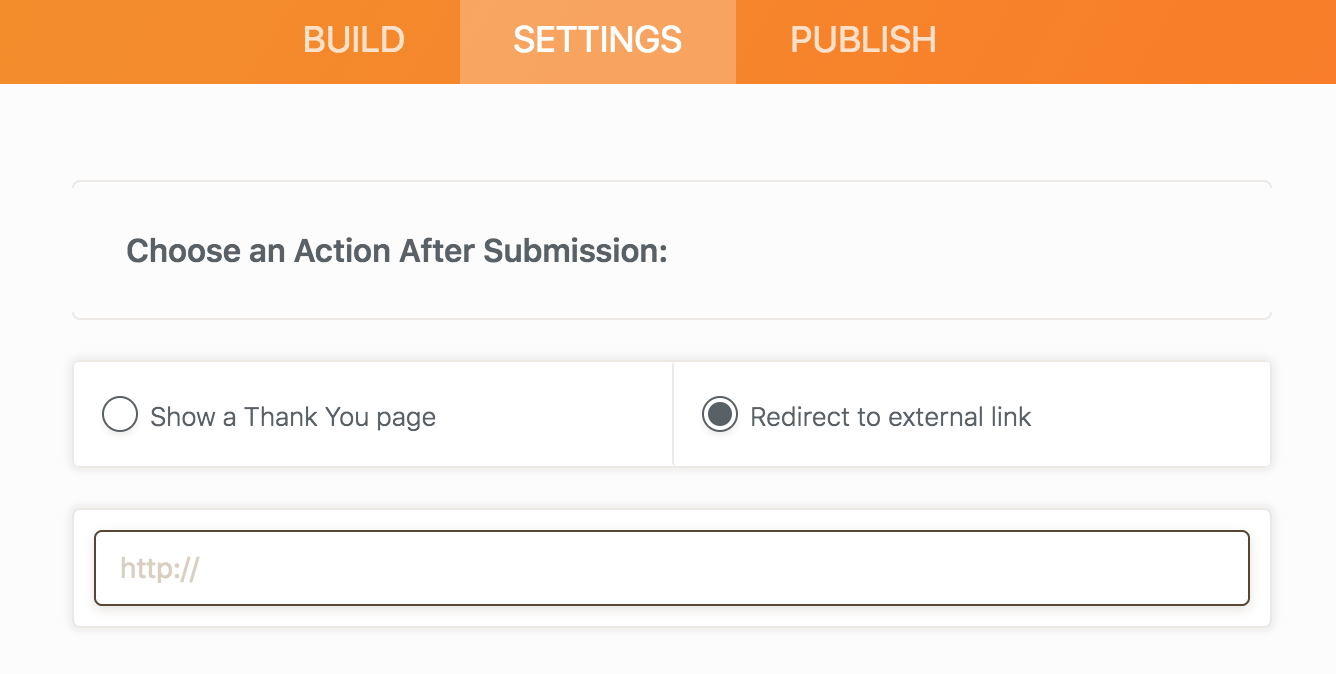Click the empty right end of the URL field
This screenshot has width=1336, height=674.
click(1180, 568)
